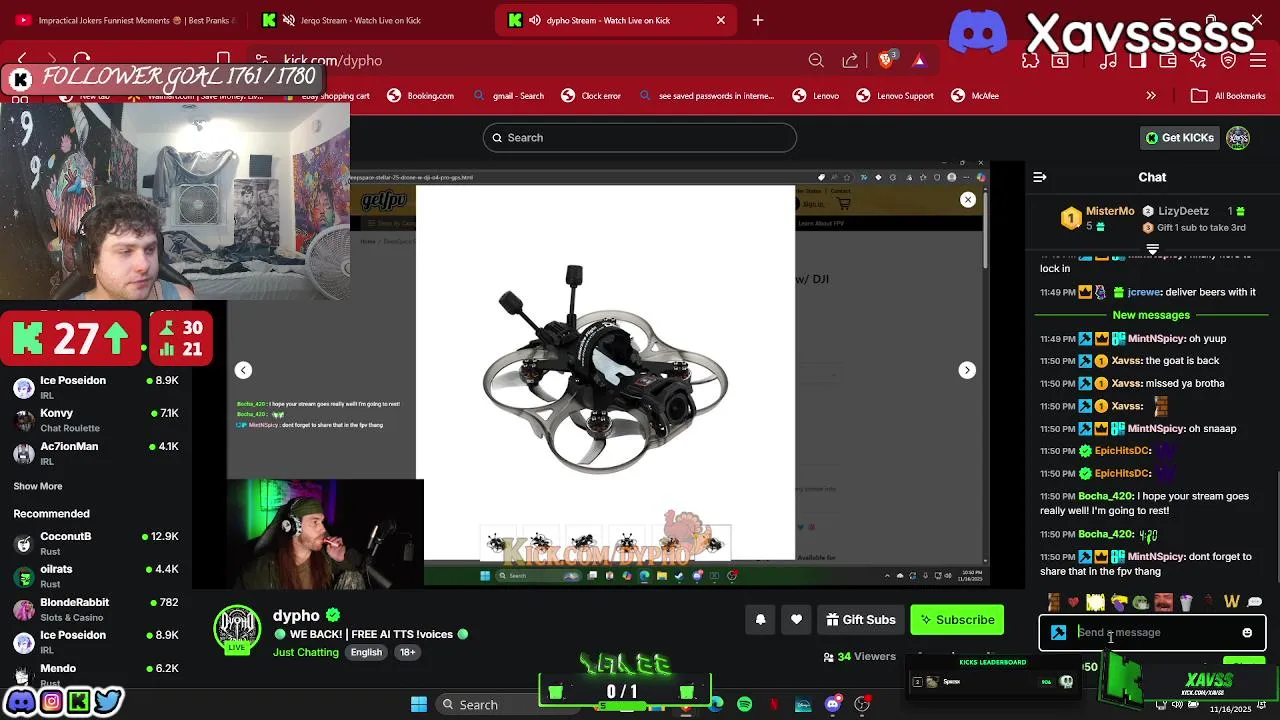1280x720 pixels.
Task: Collapse the chat panel arrow icon
Action: 1040,177
